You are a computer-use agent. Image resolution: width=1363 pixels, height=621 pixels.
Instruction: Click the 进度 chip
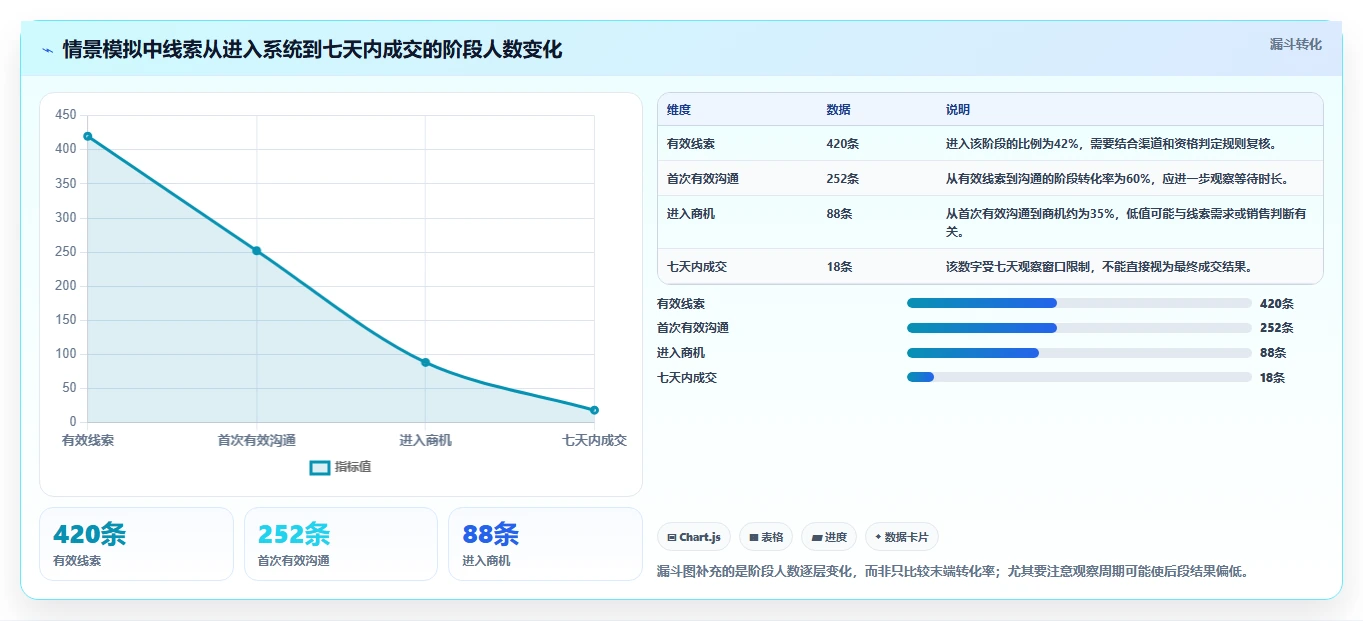pyautogui.click(x=829, y=537)
